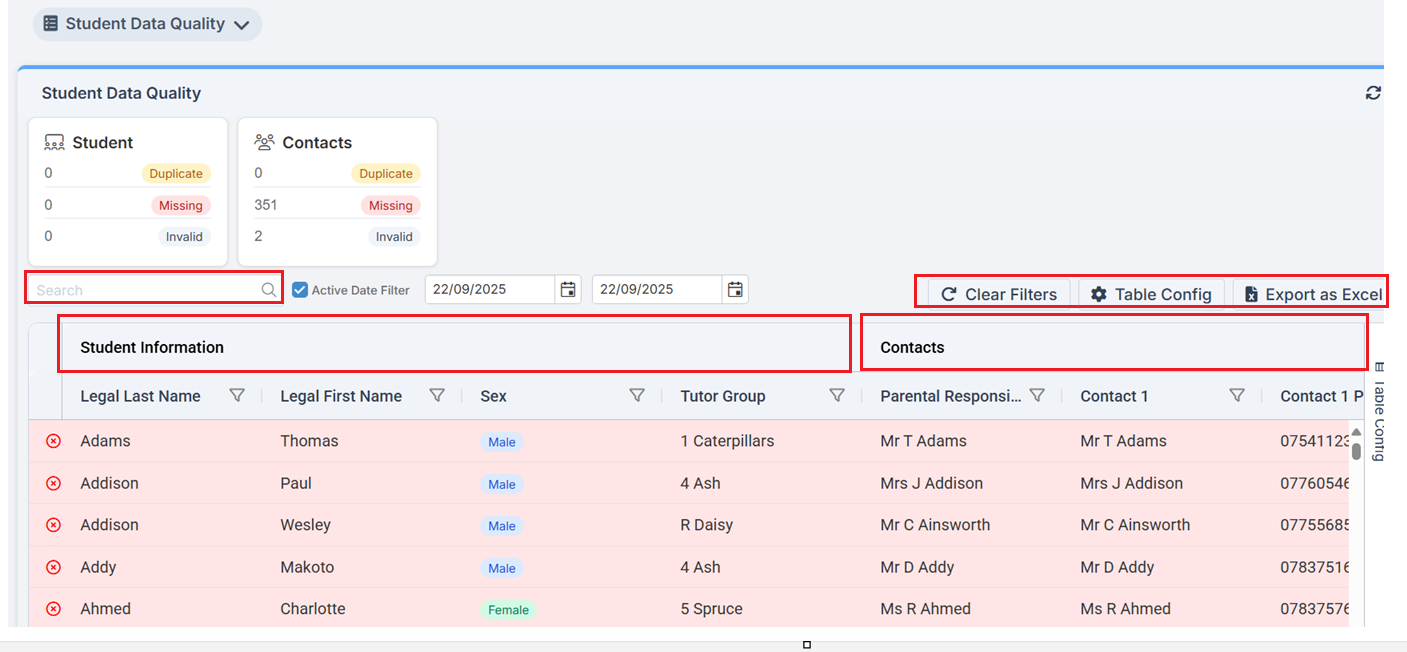Open the Parental Responsibility column filter
This screenshot has width=1407, height=652.
pyautogui.click(x=1038, y=395)
